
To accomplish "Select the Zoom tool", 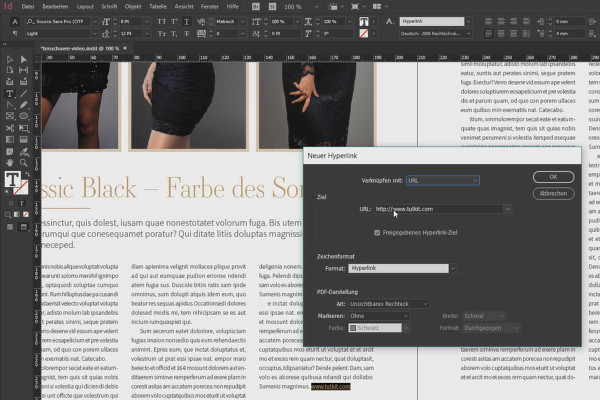I will [24, 163].
